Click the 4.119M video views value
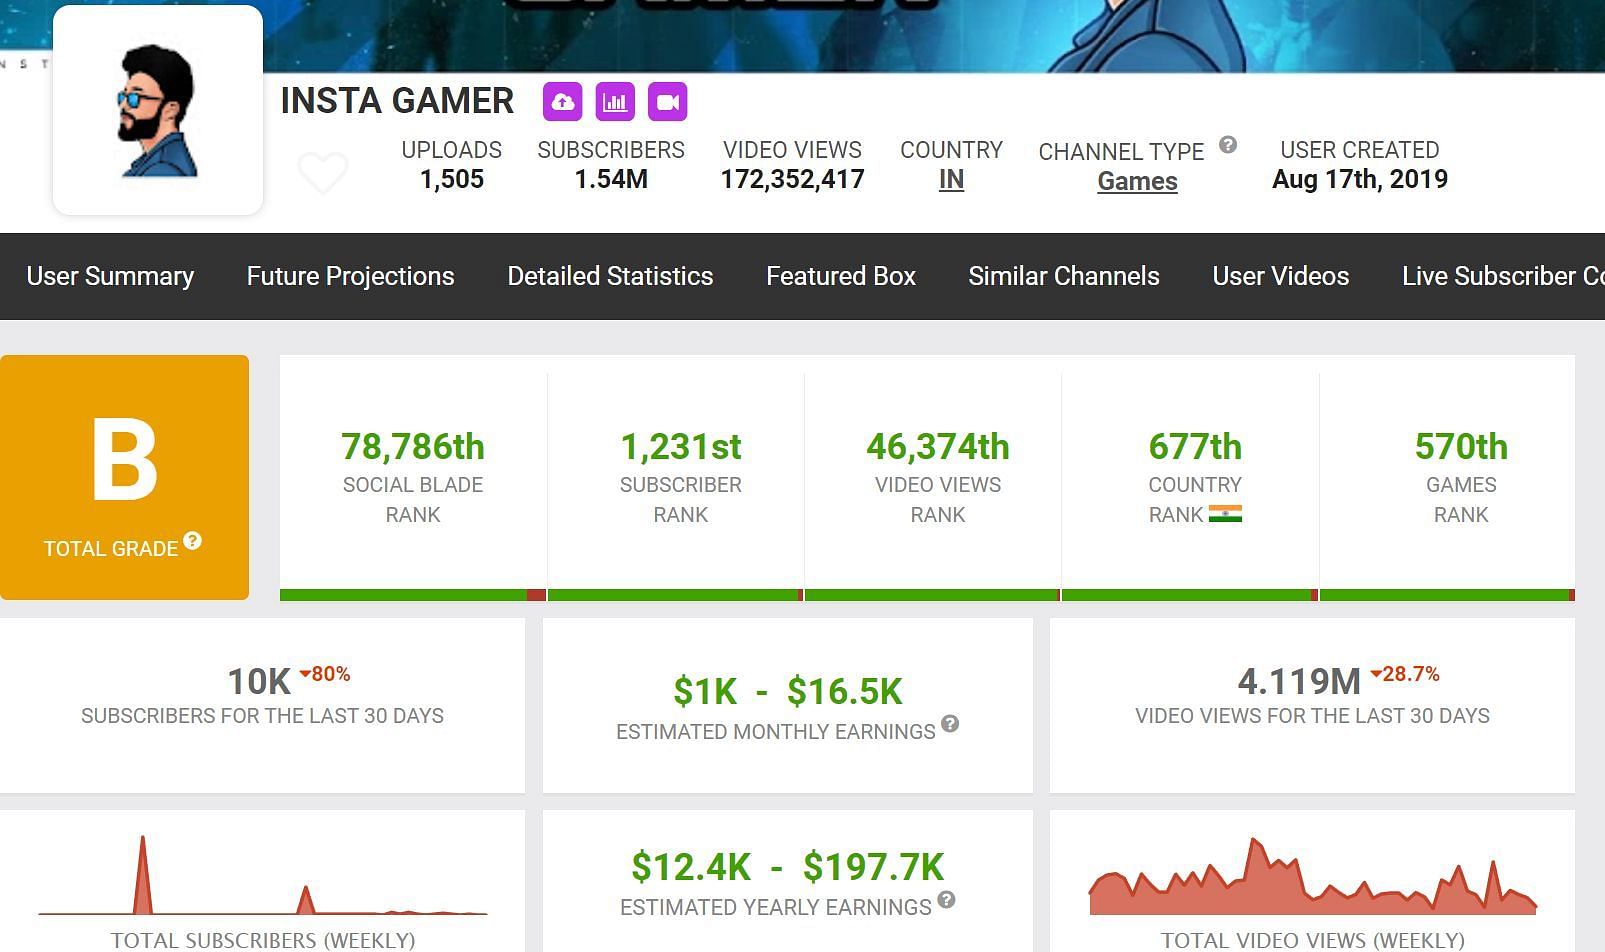Screen dimensions: 1605x952 [1299, 682]
